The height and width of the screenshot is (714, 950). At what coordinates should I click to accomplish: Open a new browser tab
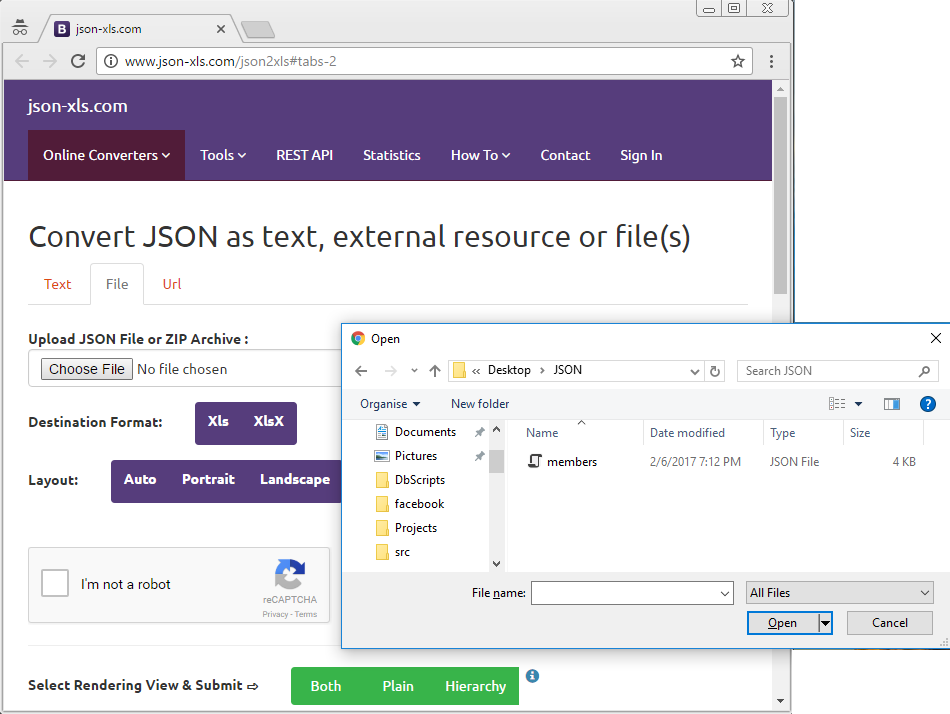click(257, 29)
